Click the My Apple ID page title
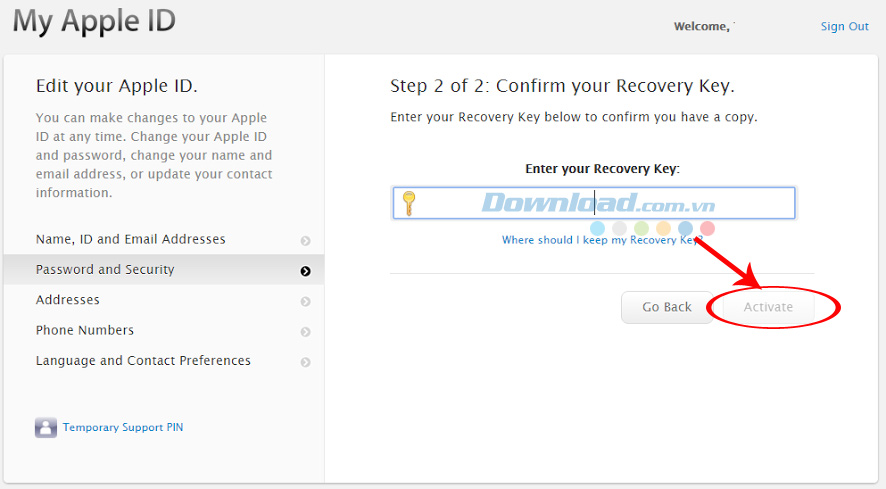This screenshot has width=886, height=489. 94,22
